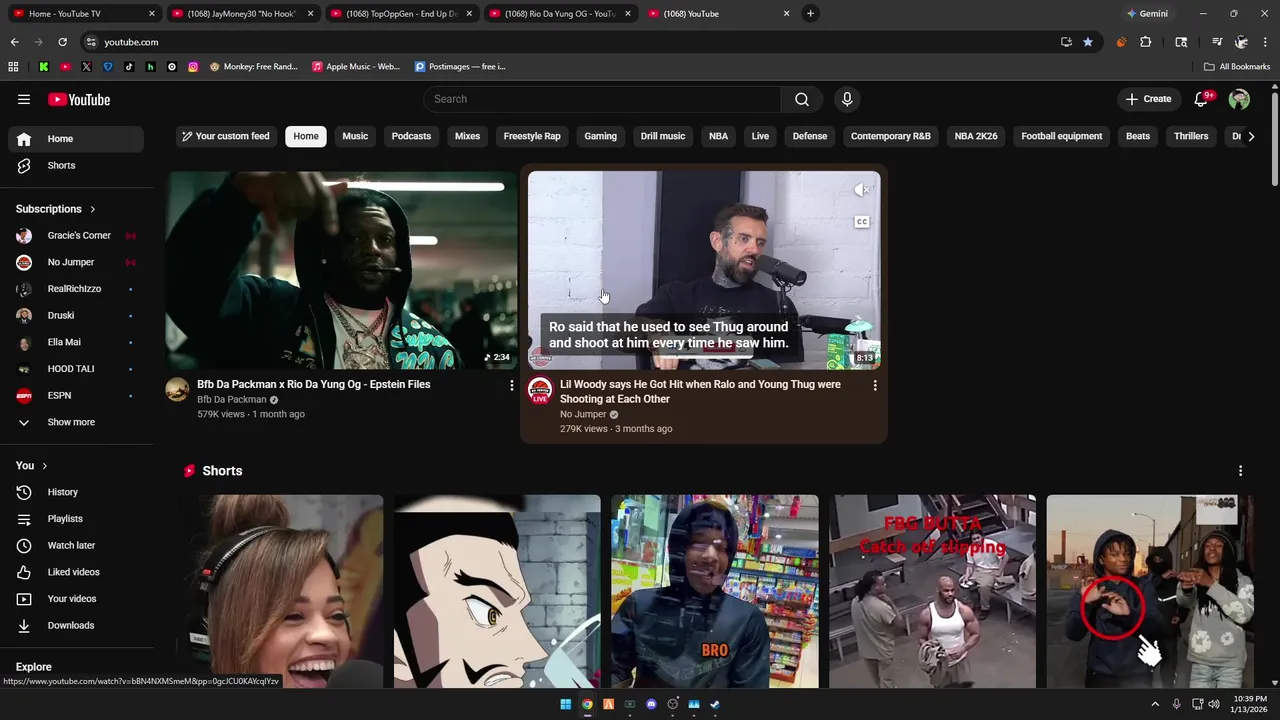Image resolution: width=1280 pixels, height=720 pixels.
Task: Toggle closed captions on preview video
Action: tap(861, 222)
